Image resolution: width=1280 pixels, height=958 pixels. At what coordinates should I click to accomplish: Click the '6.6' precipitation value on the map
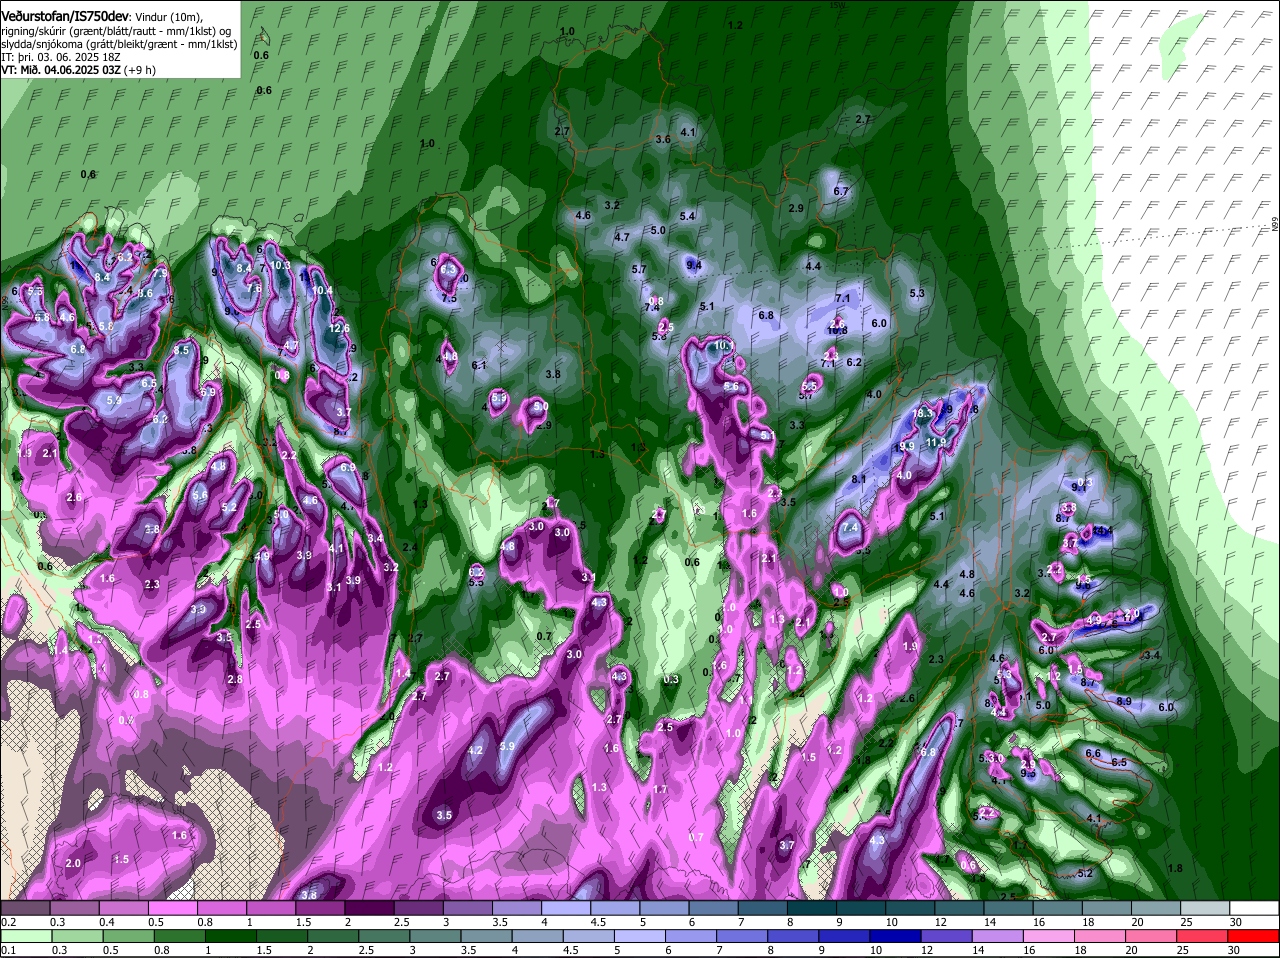click(1093, 753)
